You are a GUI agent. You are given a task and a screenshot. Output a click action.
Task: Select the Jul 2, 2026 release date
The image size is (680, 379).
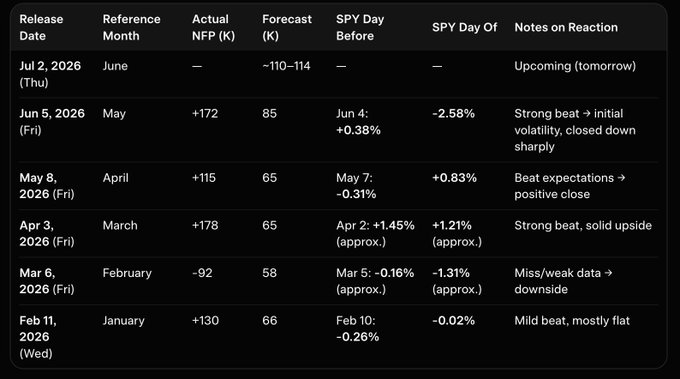click(x=50, y=74)
